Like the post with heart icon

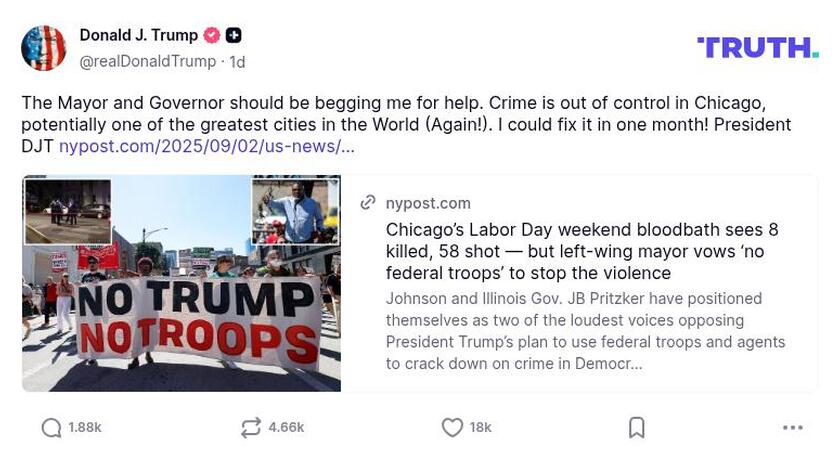pos(452,428)
